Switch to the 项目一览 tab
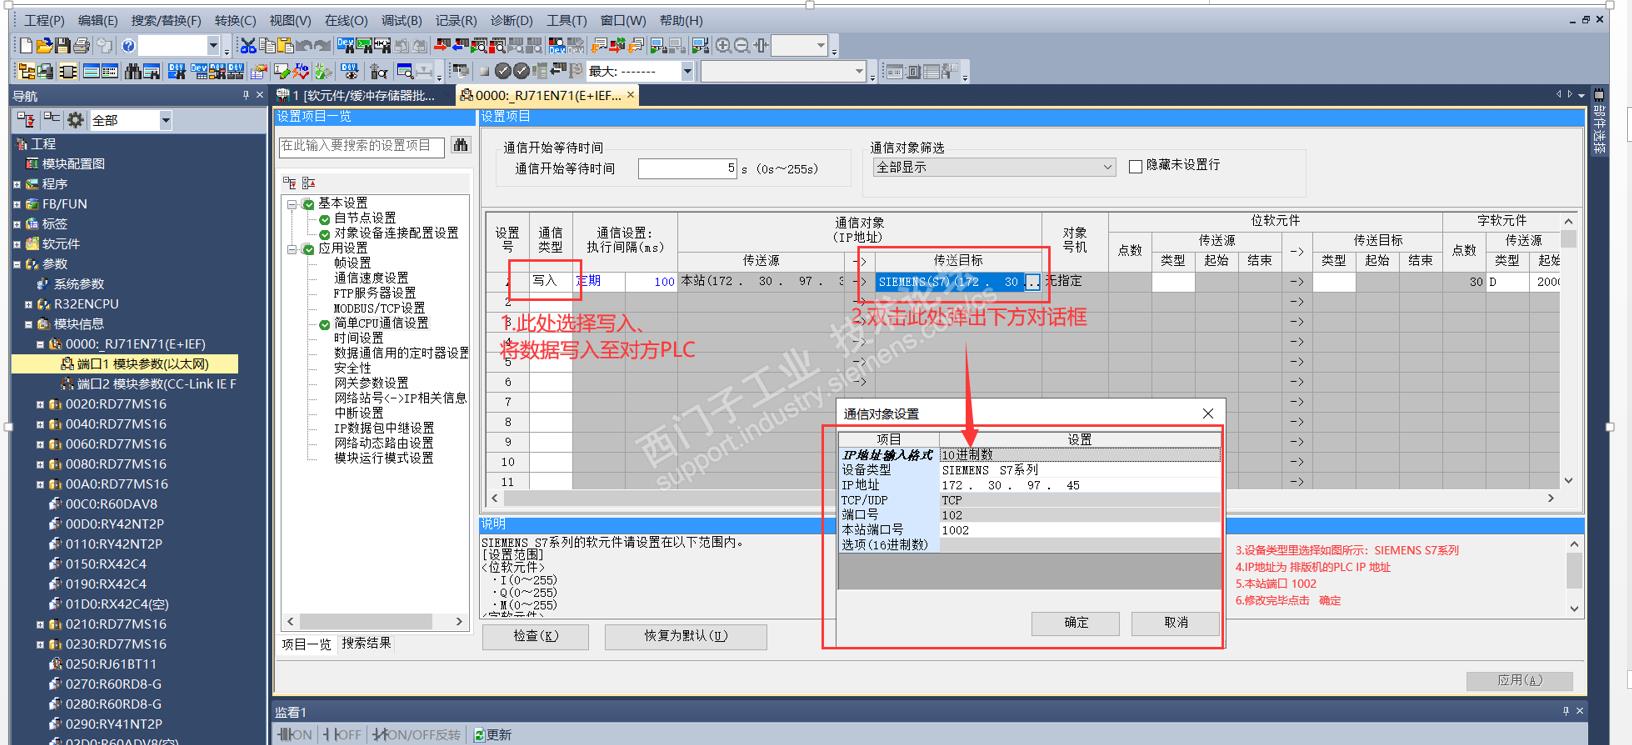This screenshot has height=745, width=1632. 306,644
